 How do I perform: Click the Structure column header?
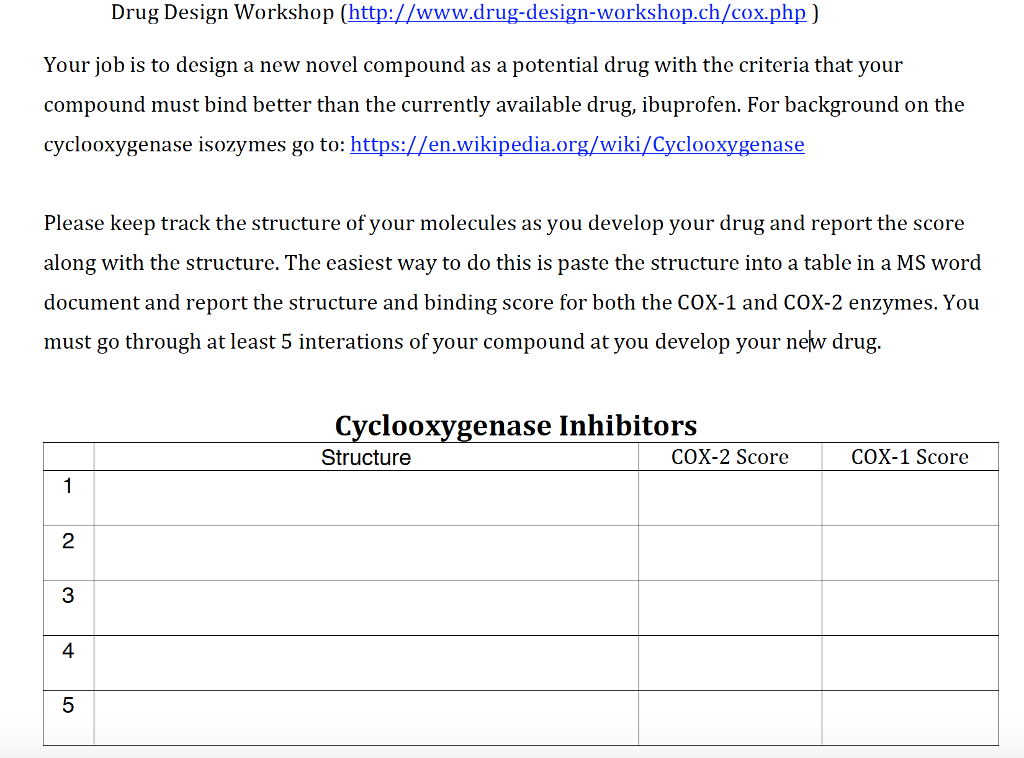pyautogui.click(x=366, y=457)
